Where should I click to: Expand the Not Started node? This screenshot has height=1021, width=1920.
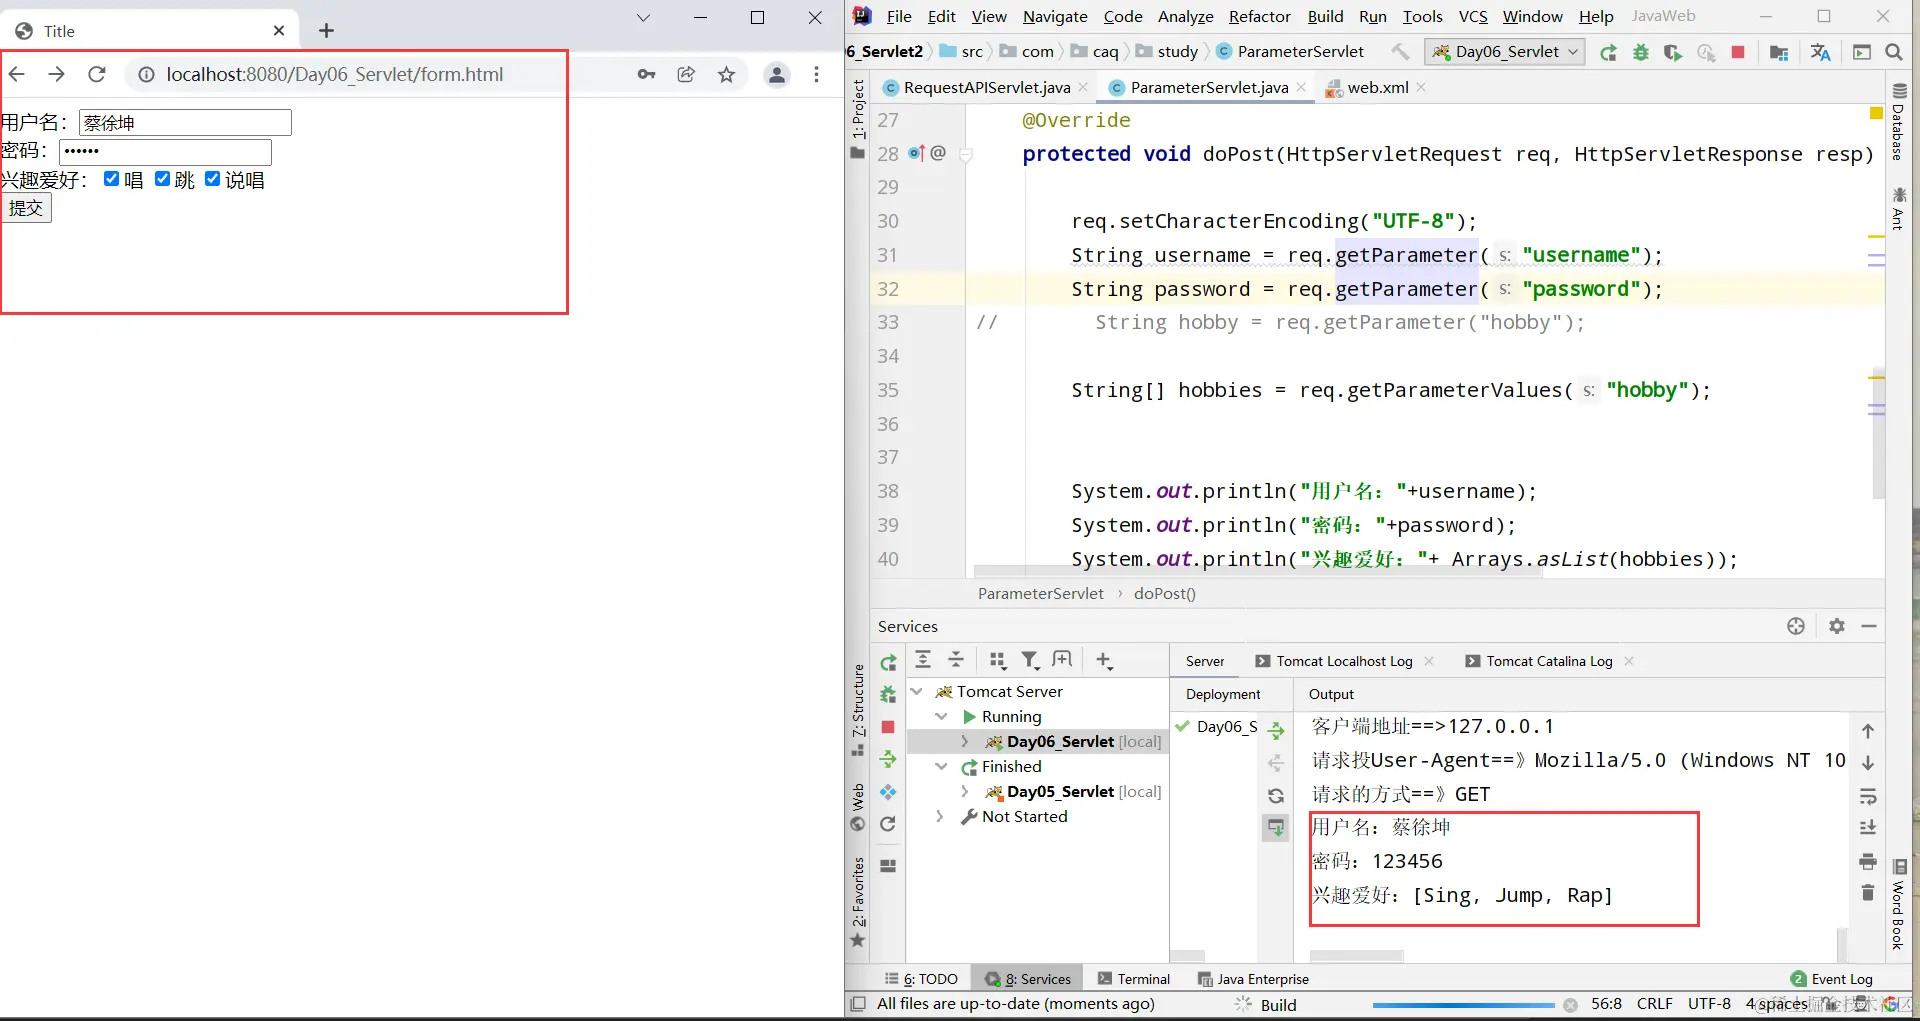(940, 816)
